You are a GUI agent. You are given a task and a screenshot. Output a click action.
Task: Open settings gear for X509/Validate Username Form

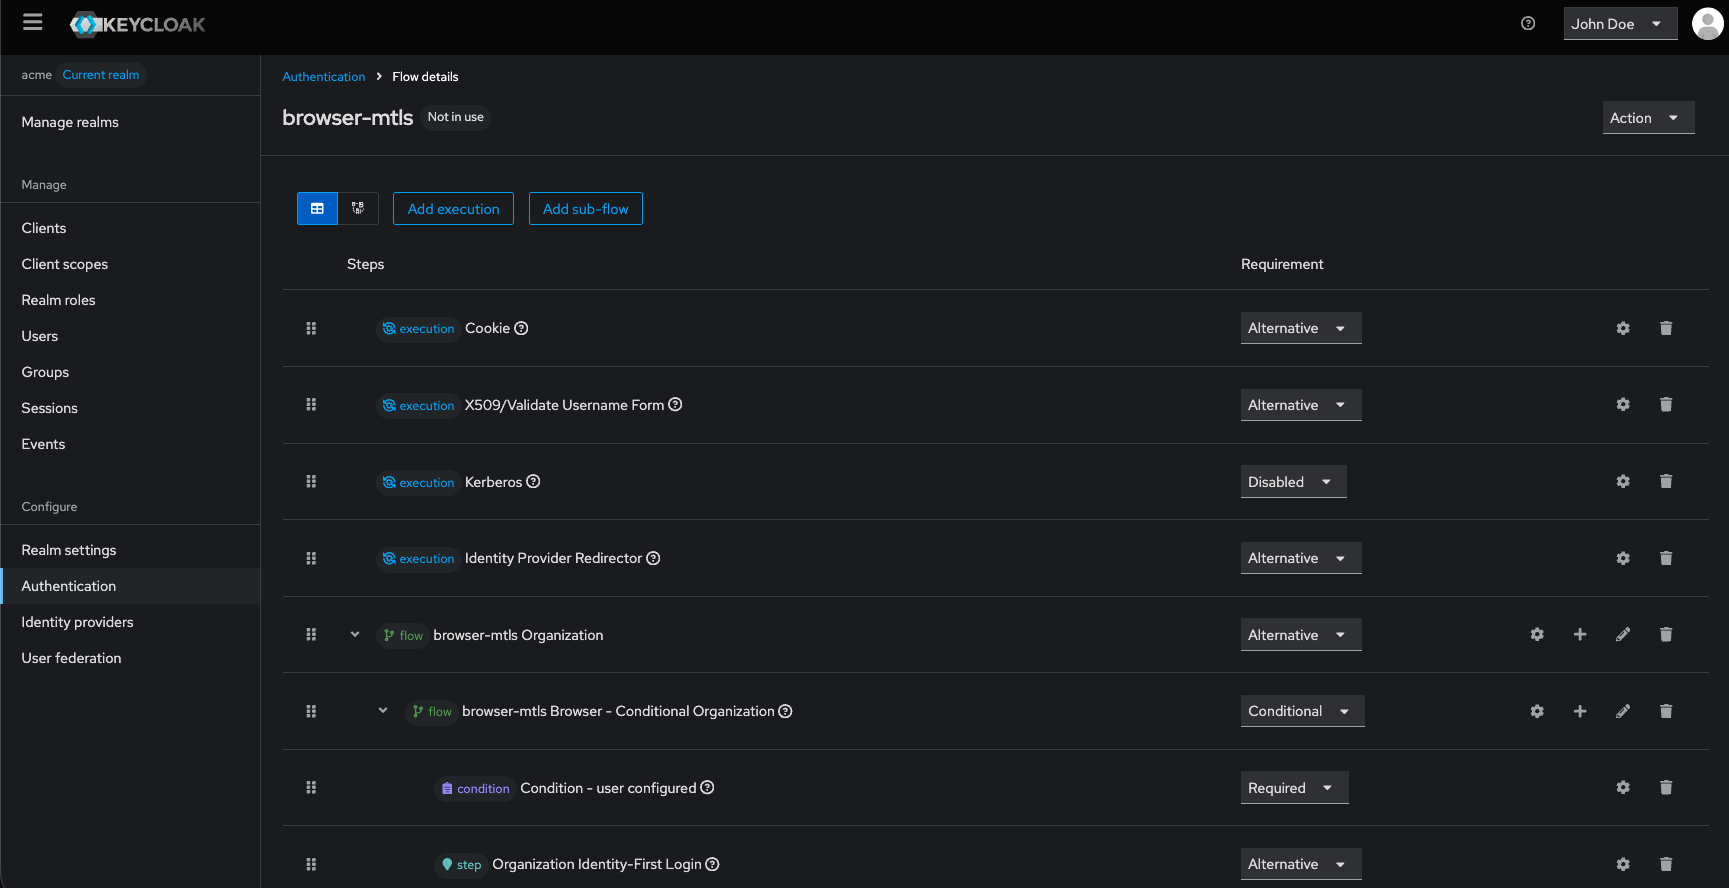[1623, 405]
